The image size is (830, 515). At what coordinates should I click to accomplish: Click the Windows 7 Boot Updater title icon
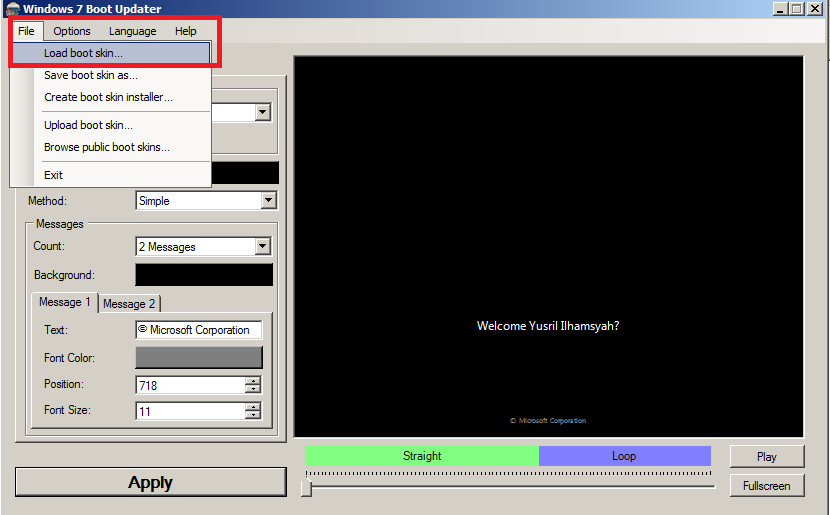pyautogui.click(x=13, y=9)
